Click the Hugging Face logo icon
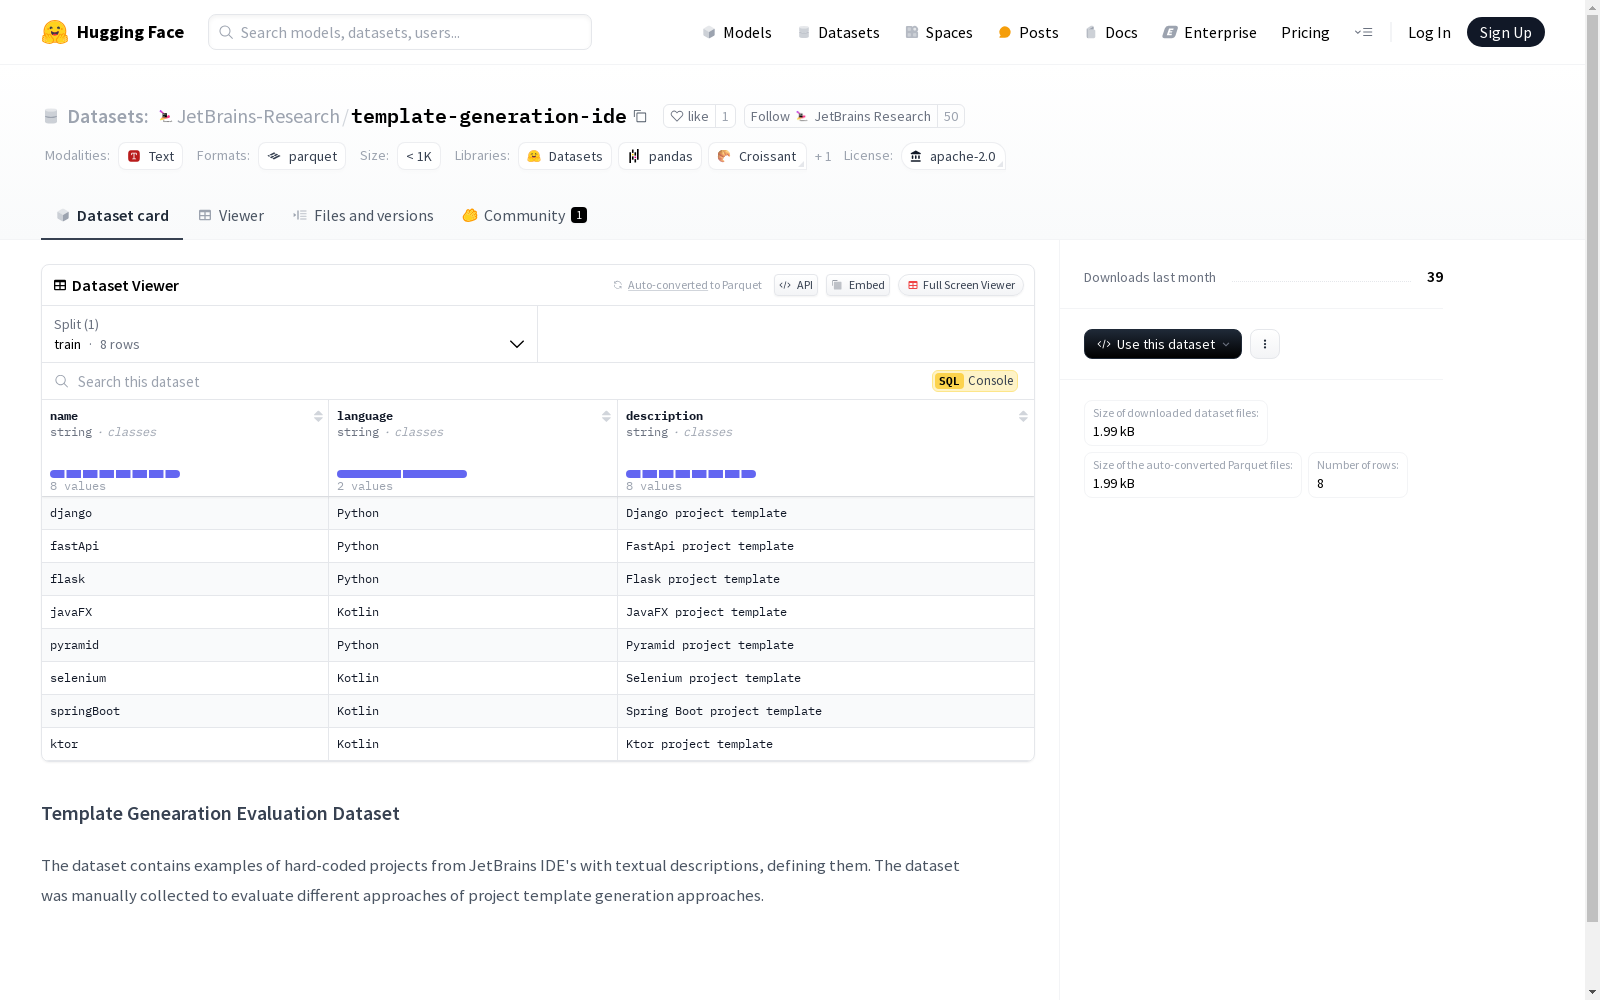The image size is (1600, 1000). coord(55,32)
